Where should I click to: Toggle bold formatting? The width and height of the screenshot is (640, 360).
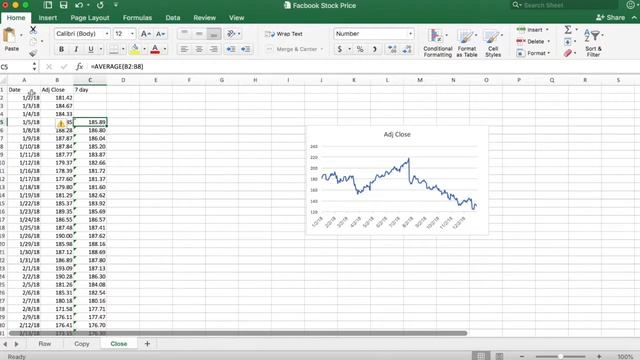click(x=61, y=49)
